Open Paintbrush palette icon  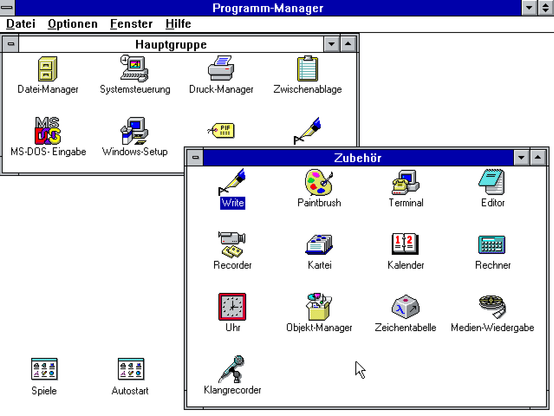click(x=319, y=182)
